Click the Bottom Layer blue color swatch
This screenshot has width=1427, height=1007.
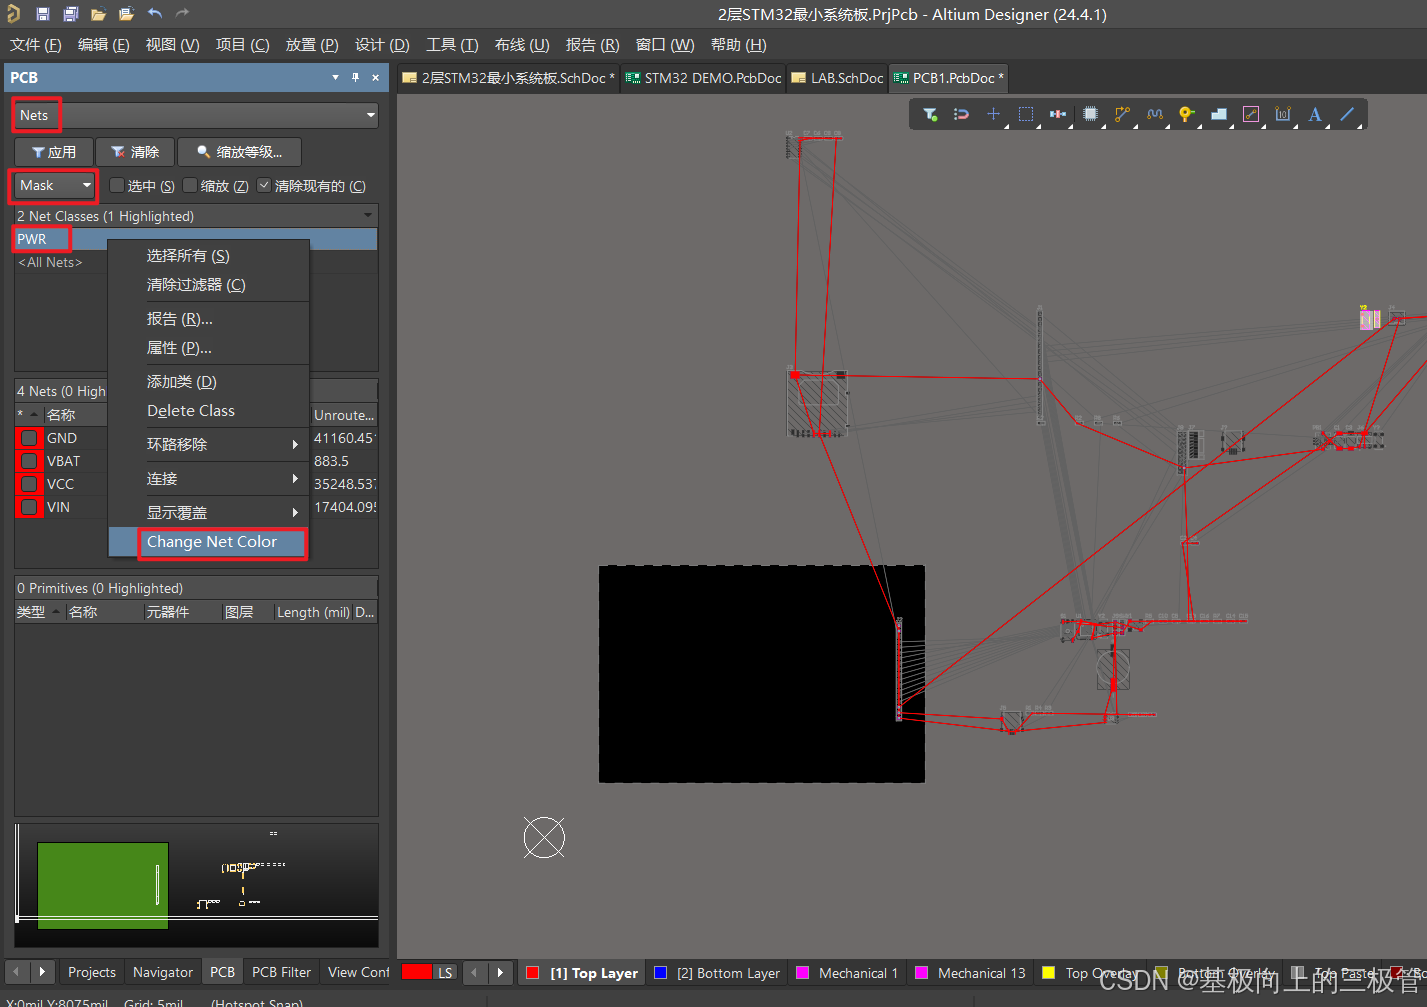[x=660, y=972]
